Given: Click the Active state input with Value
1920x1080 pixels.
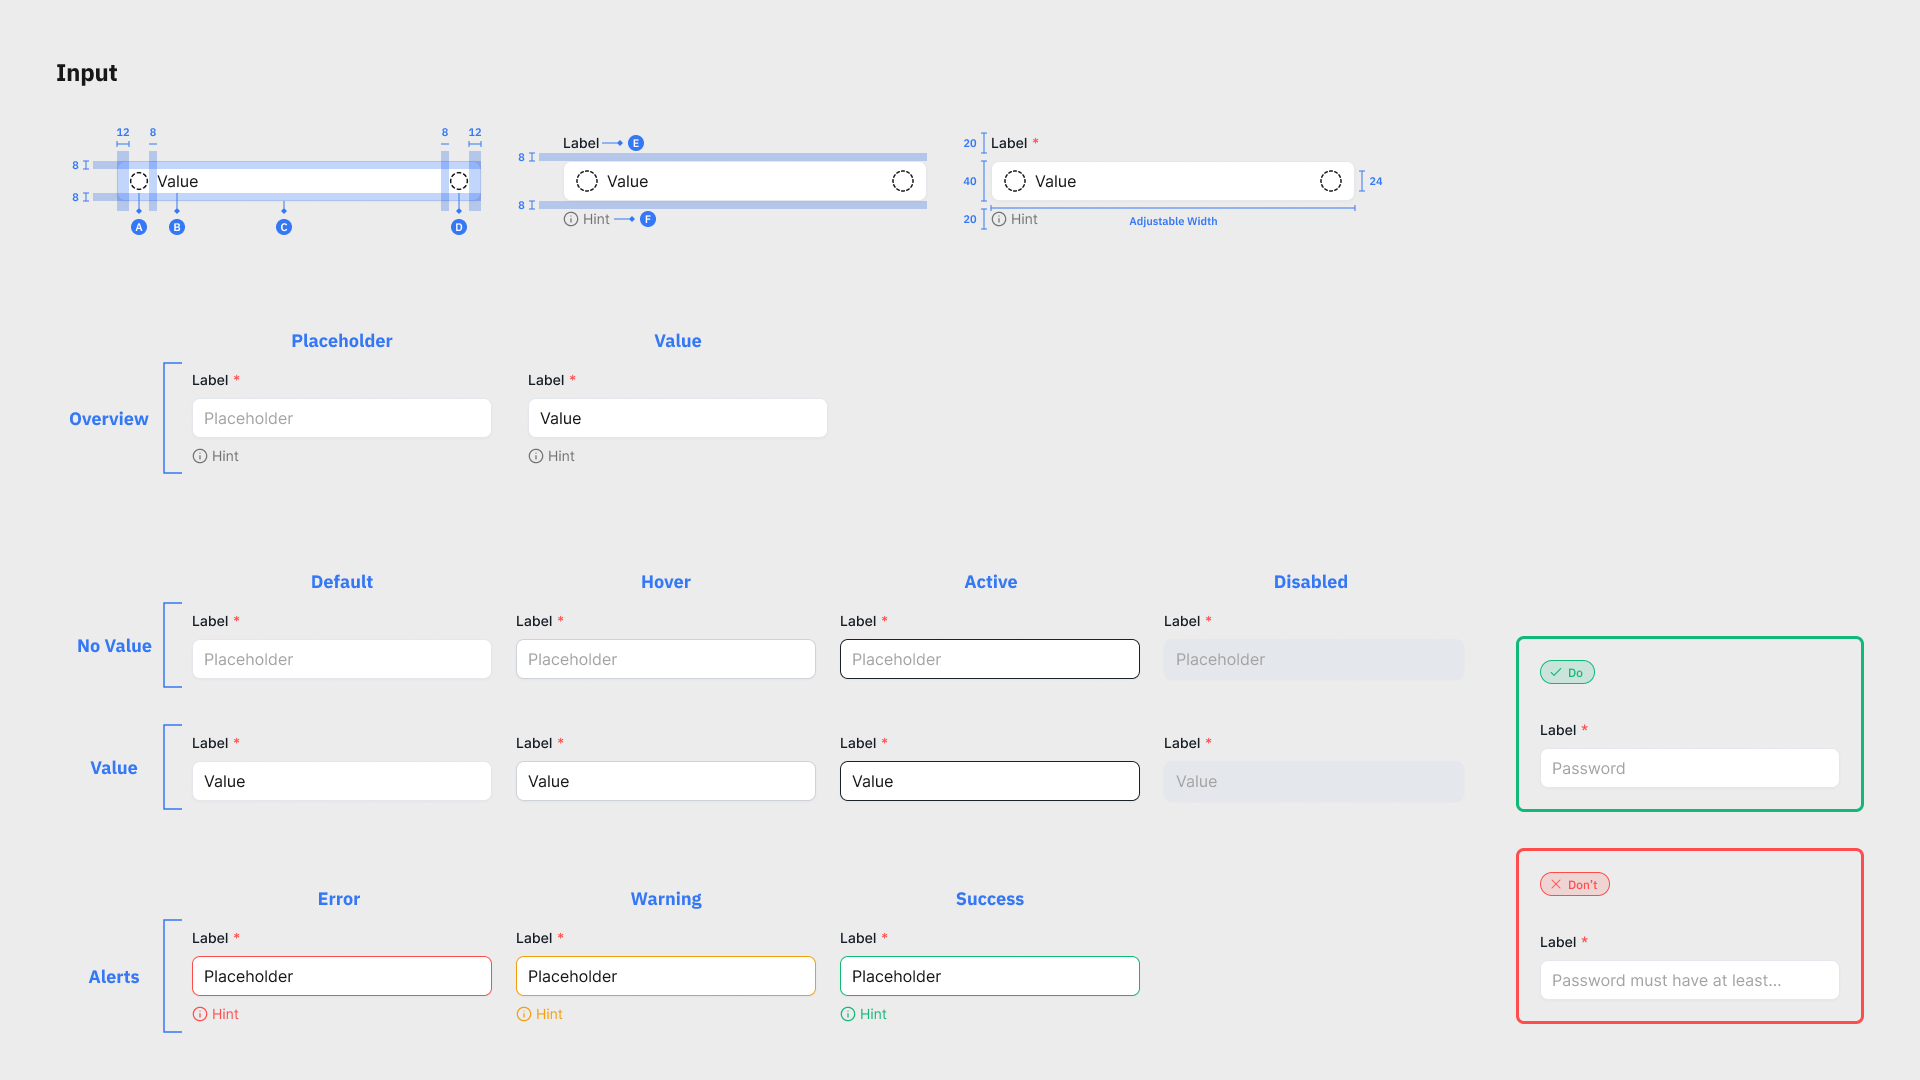Looking at the screenshot, I should pos(989,781).
